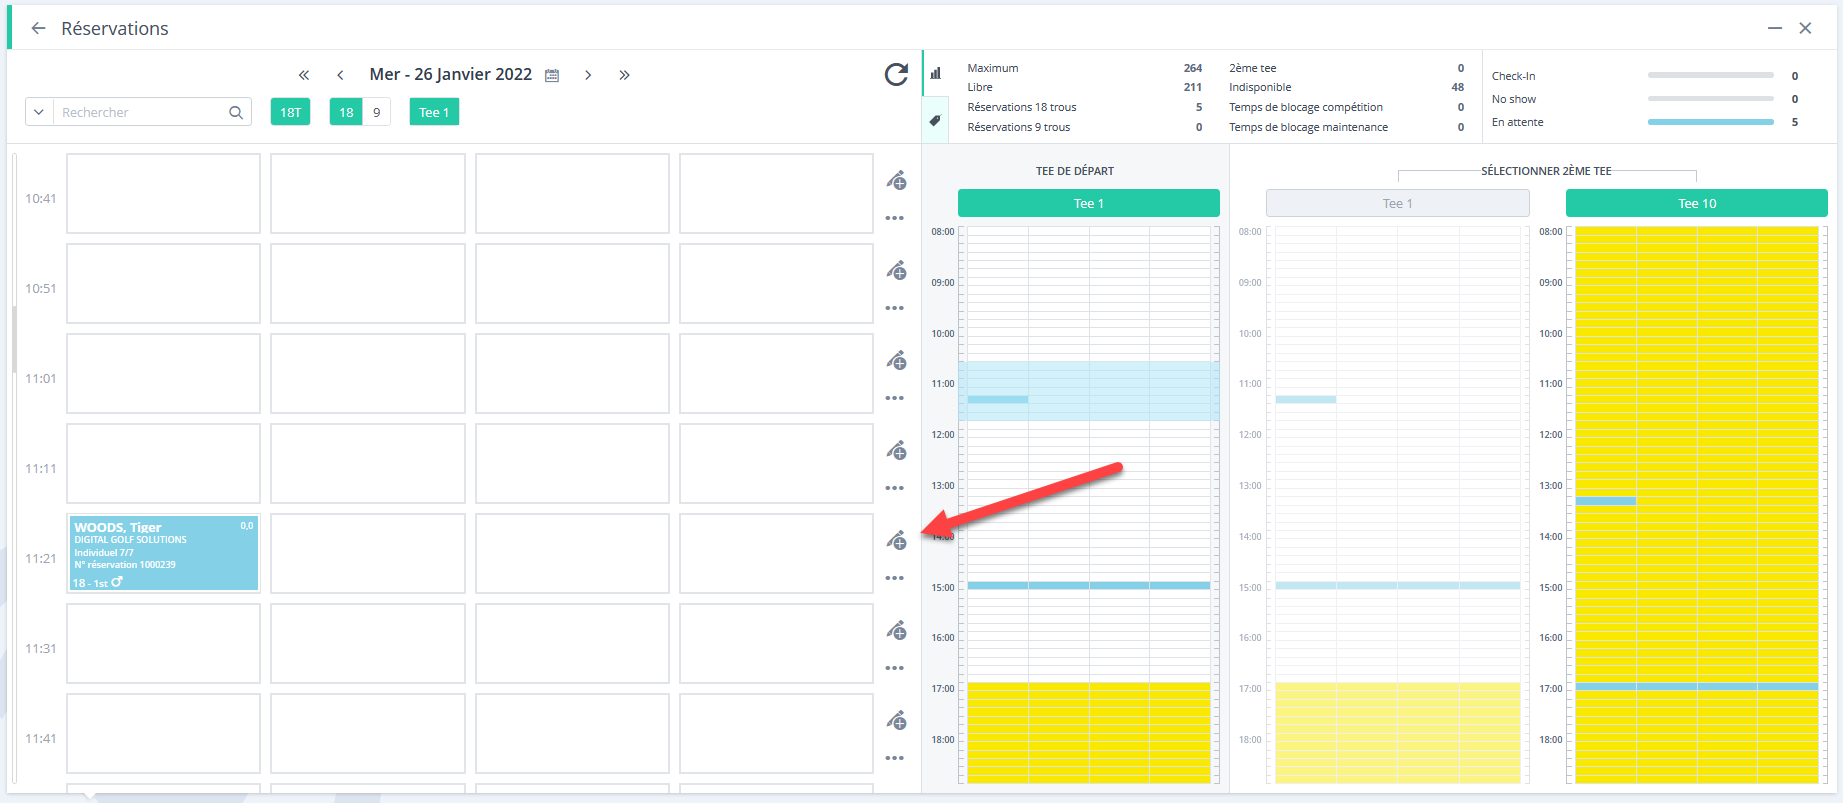Select the 18 holes toggle

click(346, 112)
